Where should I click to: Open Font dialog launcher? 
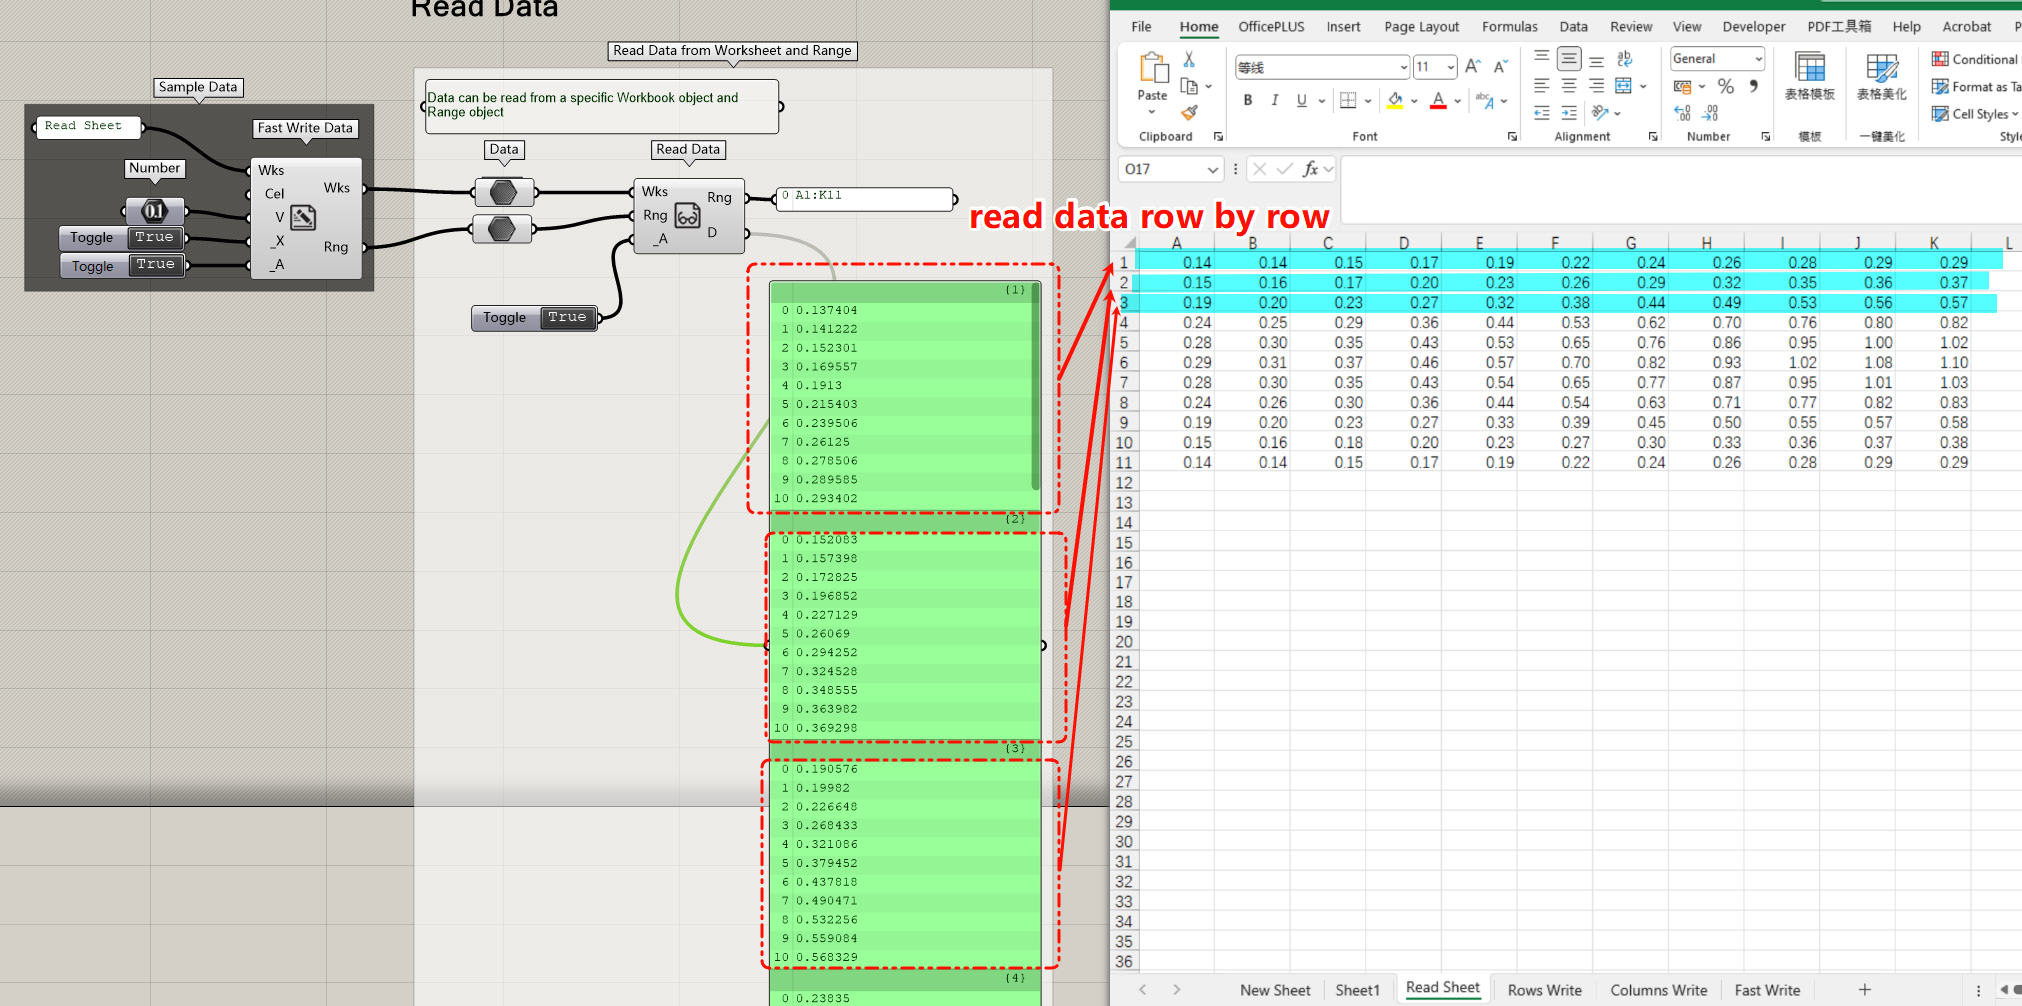1512,137
